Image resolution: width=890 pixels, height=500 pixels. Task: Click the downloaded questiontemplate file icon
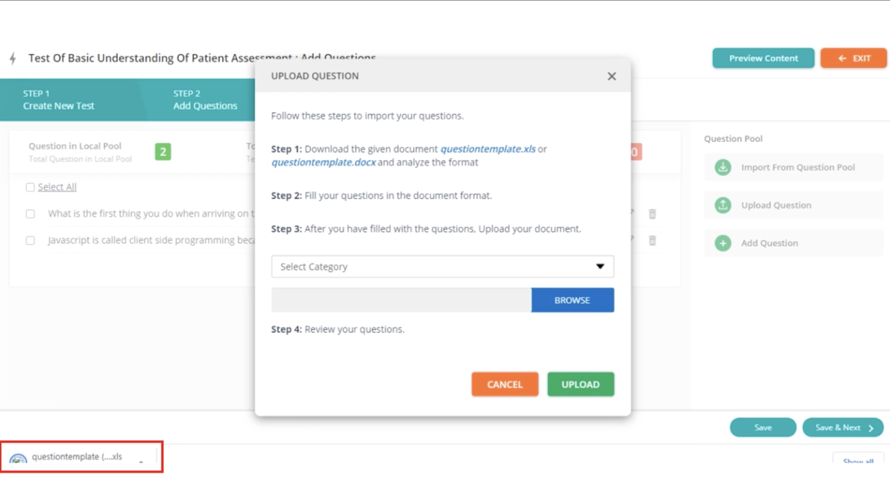click(18, 459)
